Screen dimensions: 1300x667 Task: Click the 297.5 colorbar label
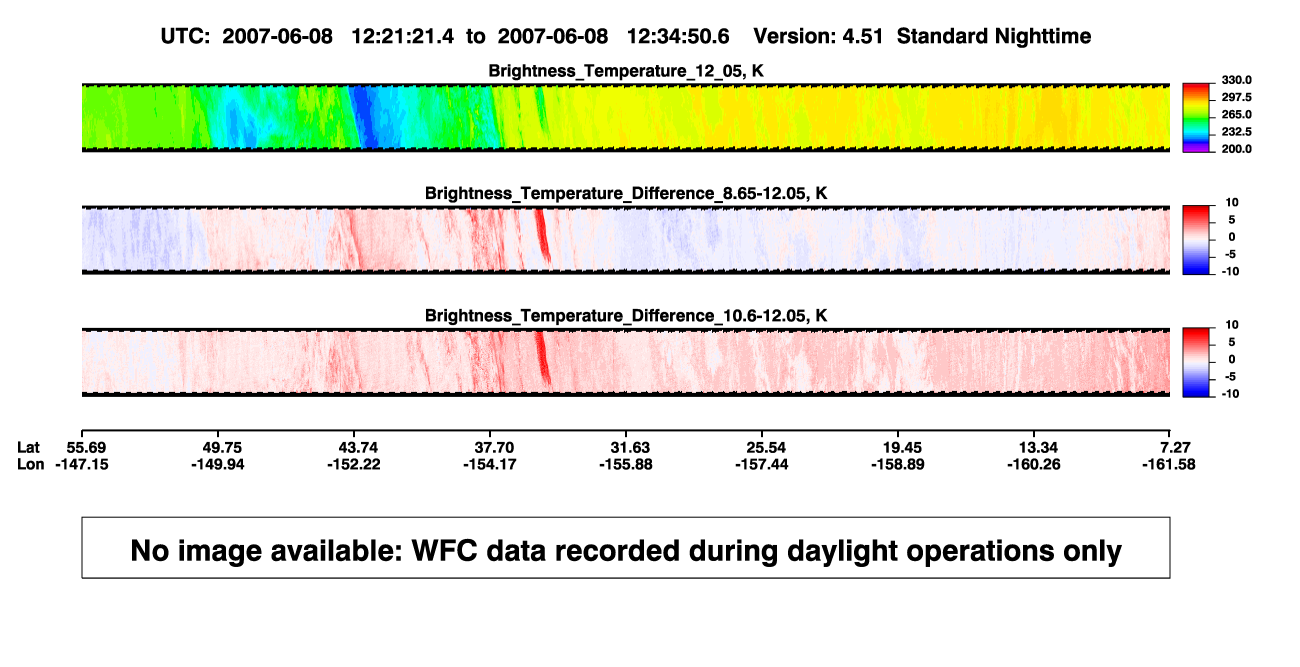point(1236,97)
